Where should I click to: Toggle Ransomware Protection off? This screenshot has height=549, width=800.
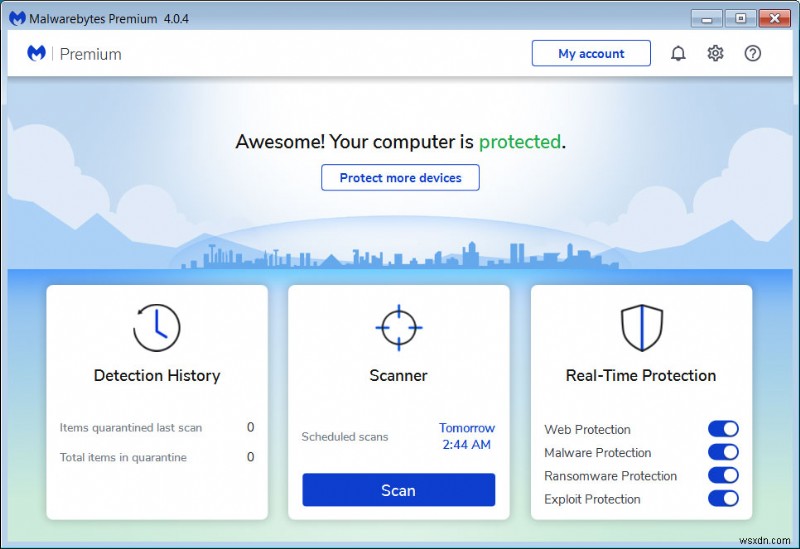[x=723, y=476]
